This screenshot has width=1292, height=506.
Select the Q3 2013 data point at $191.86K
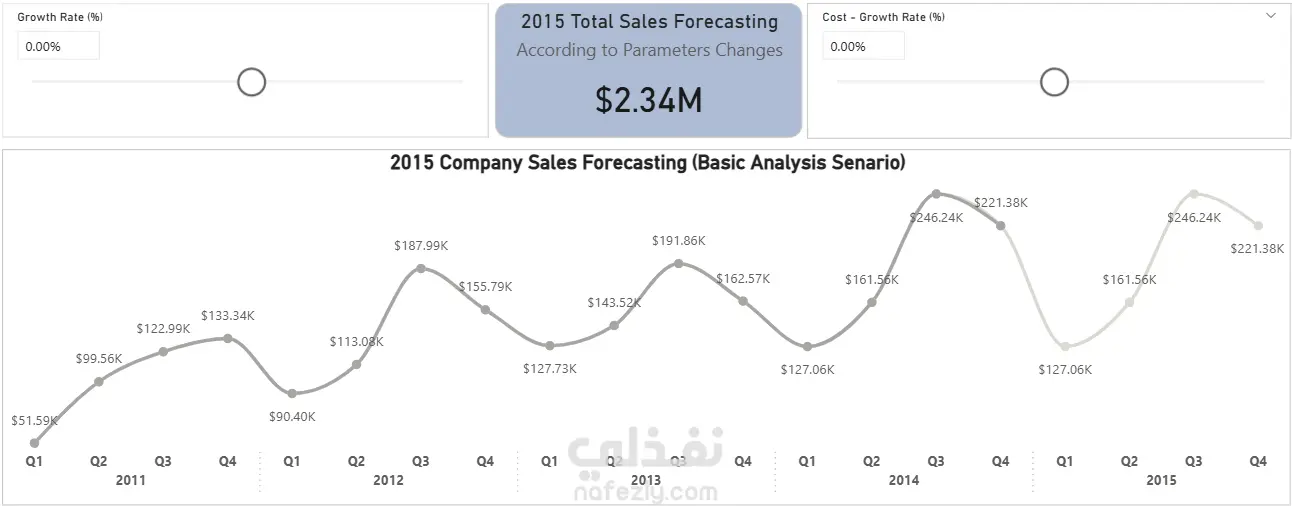tap(679, 263)
